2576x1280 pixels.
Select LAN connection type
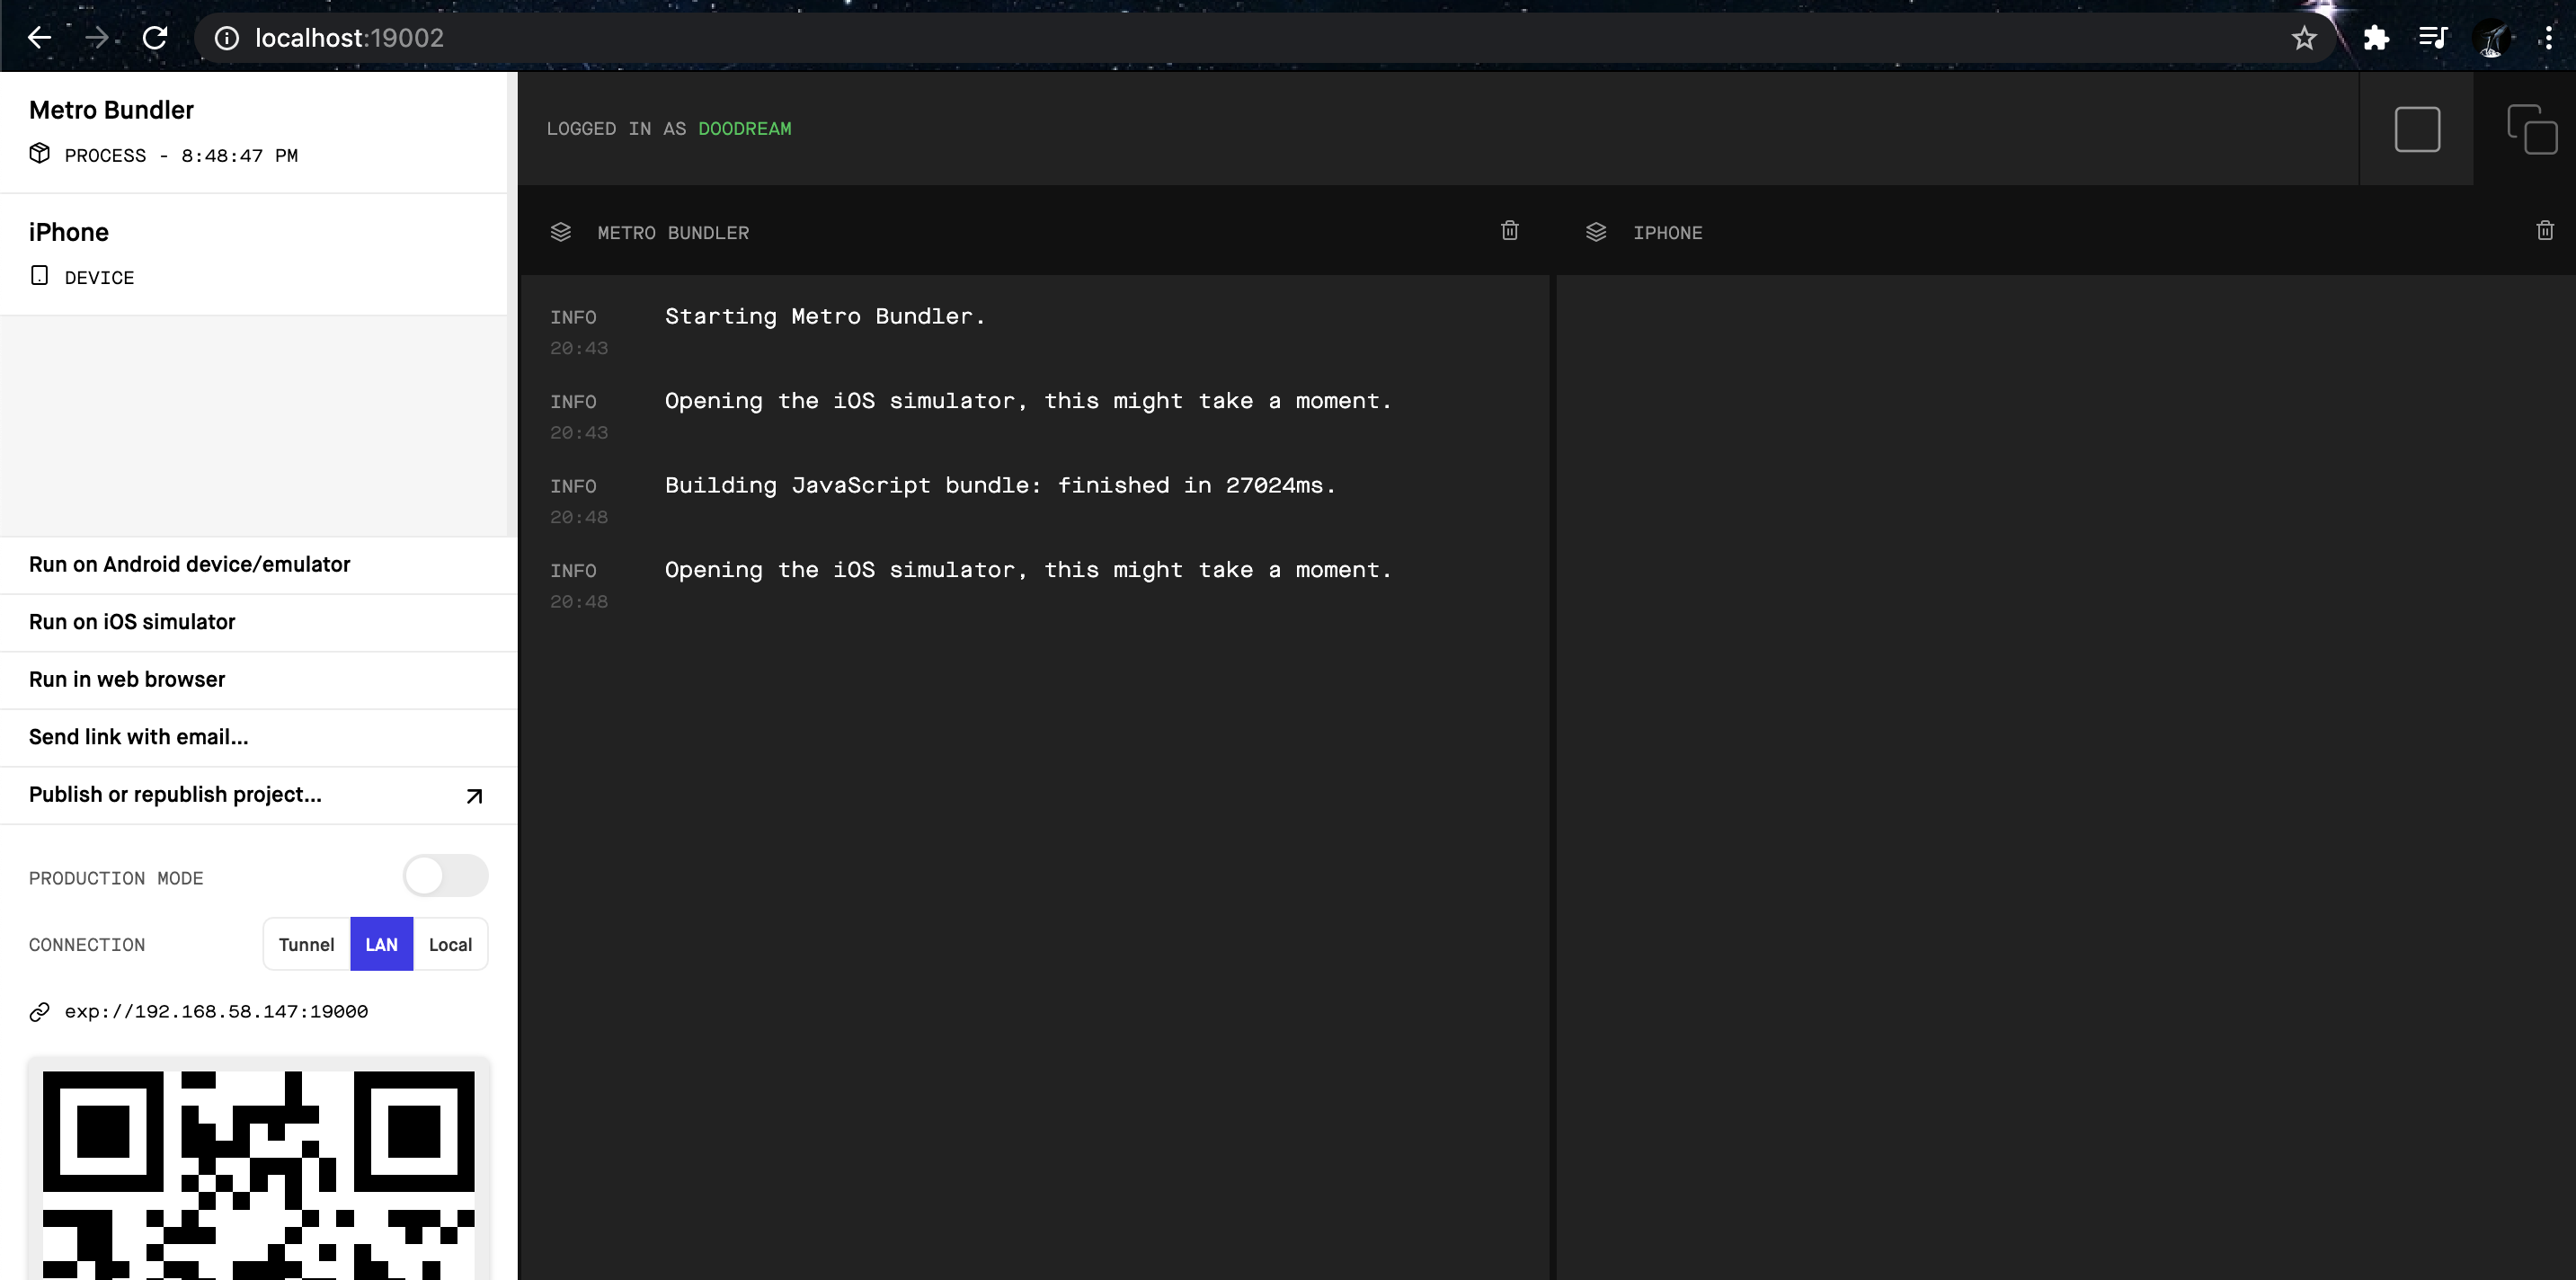381,944
